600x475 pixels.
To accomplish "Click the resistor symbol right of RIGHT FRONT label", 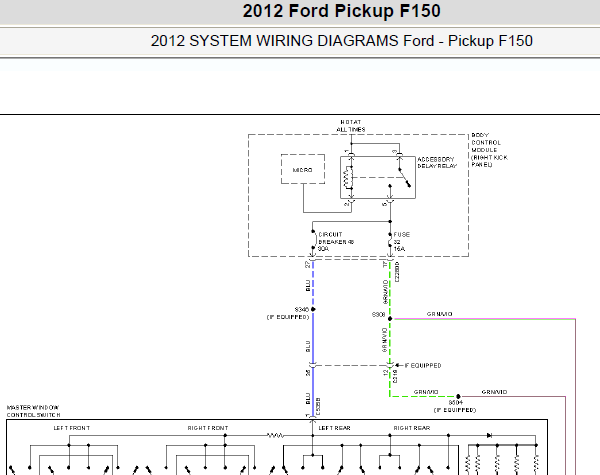I will [275, 435].
